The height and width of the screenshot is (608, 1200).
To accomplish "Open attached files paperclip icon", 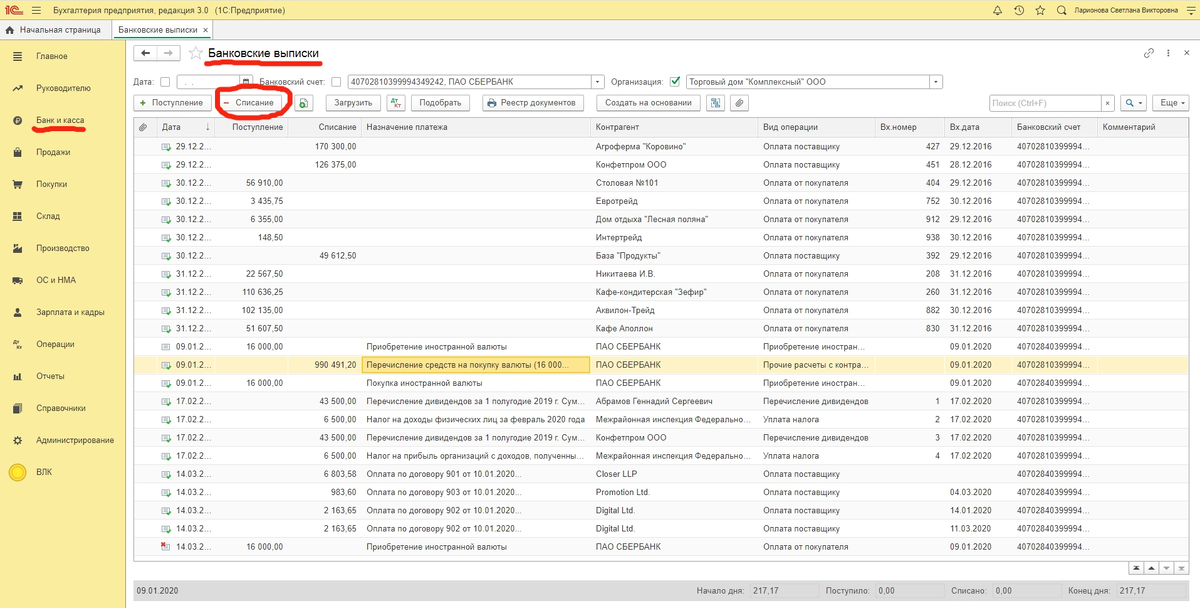I will pos(739,102).
